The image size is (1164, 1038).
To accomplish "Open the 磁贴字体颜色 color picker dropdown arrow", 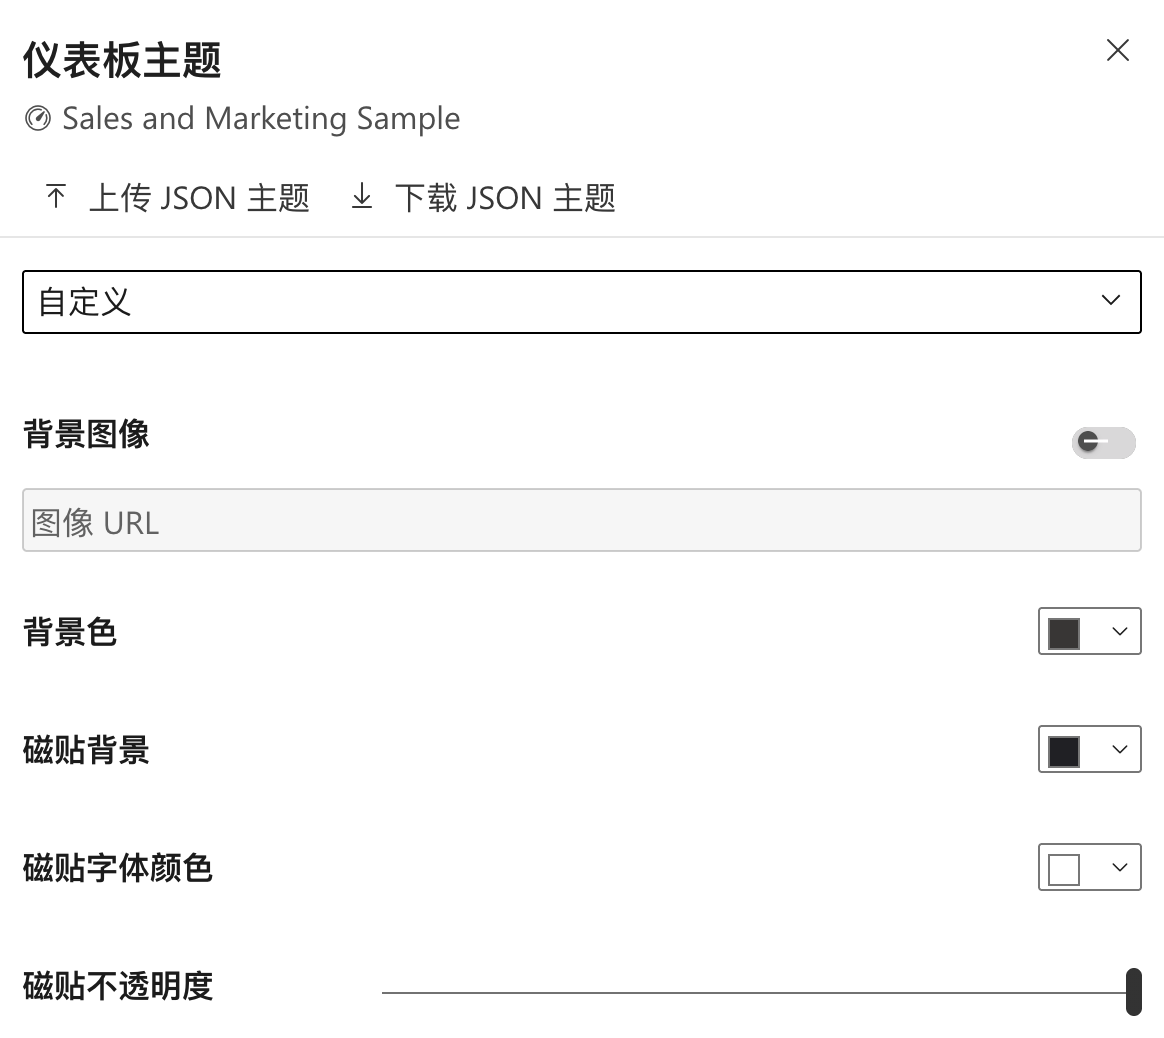I will click(x=1117, y=867).
